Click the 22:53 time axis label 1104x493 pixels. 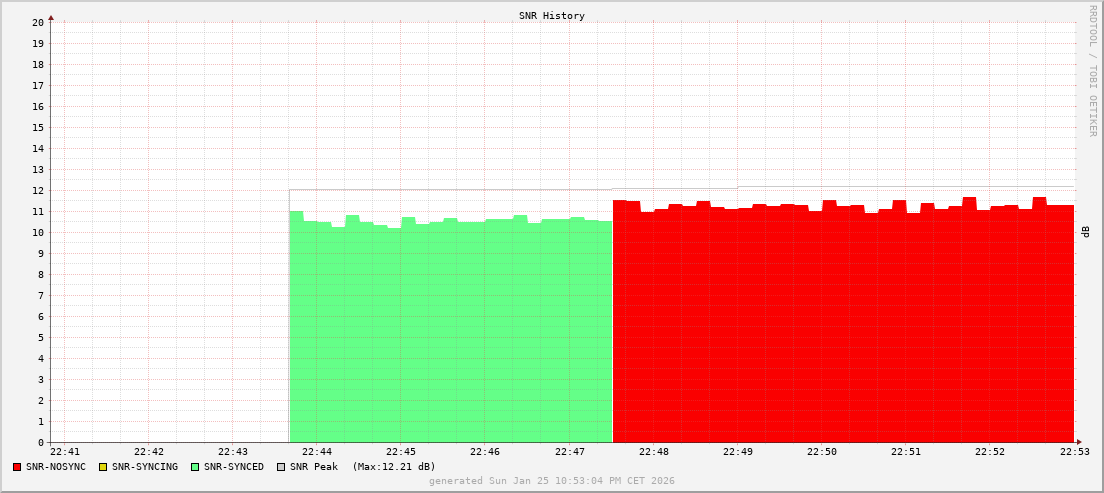tap(1074, 452)
